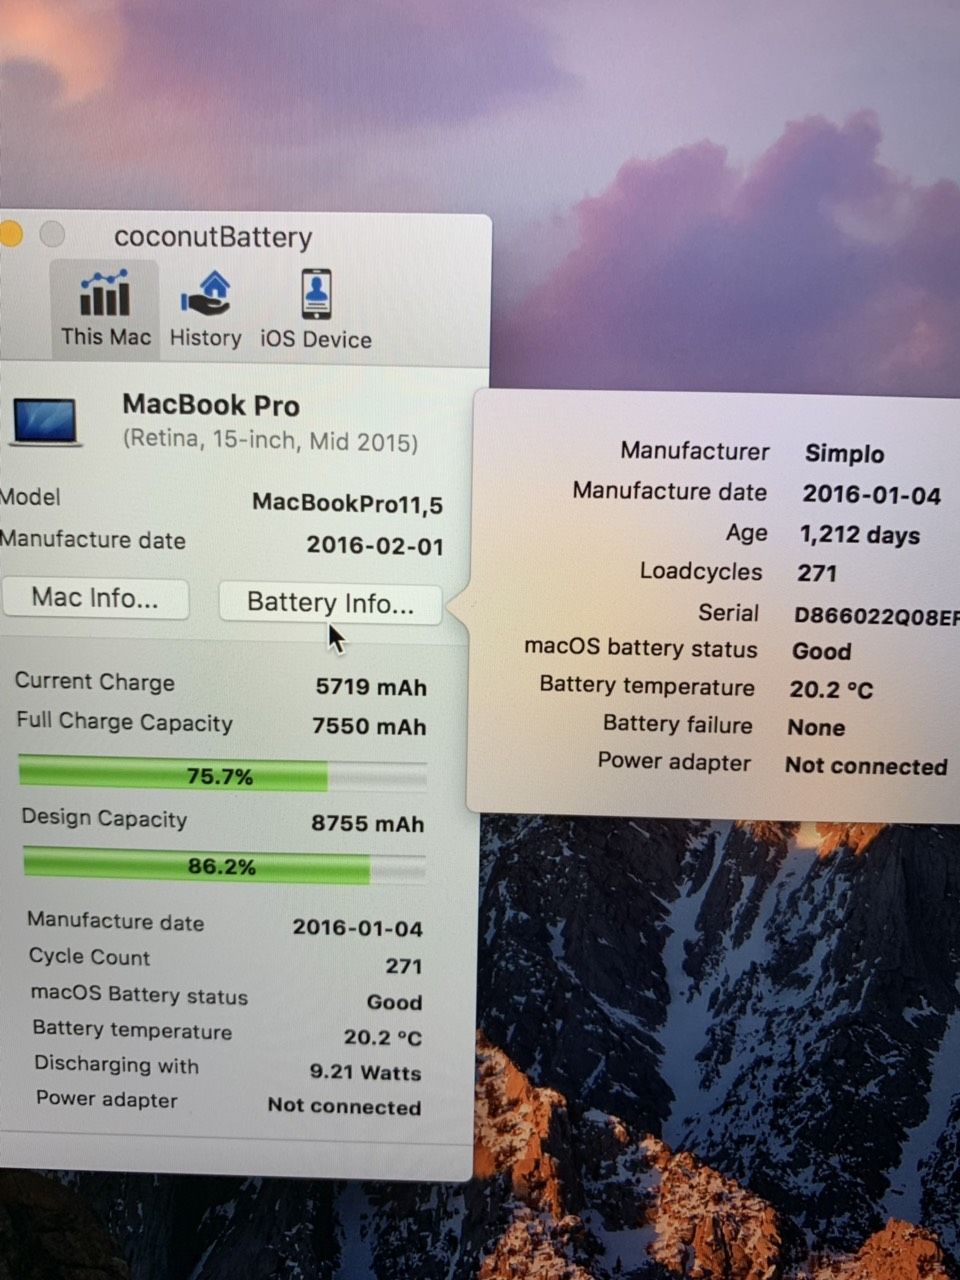Click the yellow minimize window button
This screenshot has height=1280, width=960.
point(10,234)
